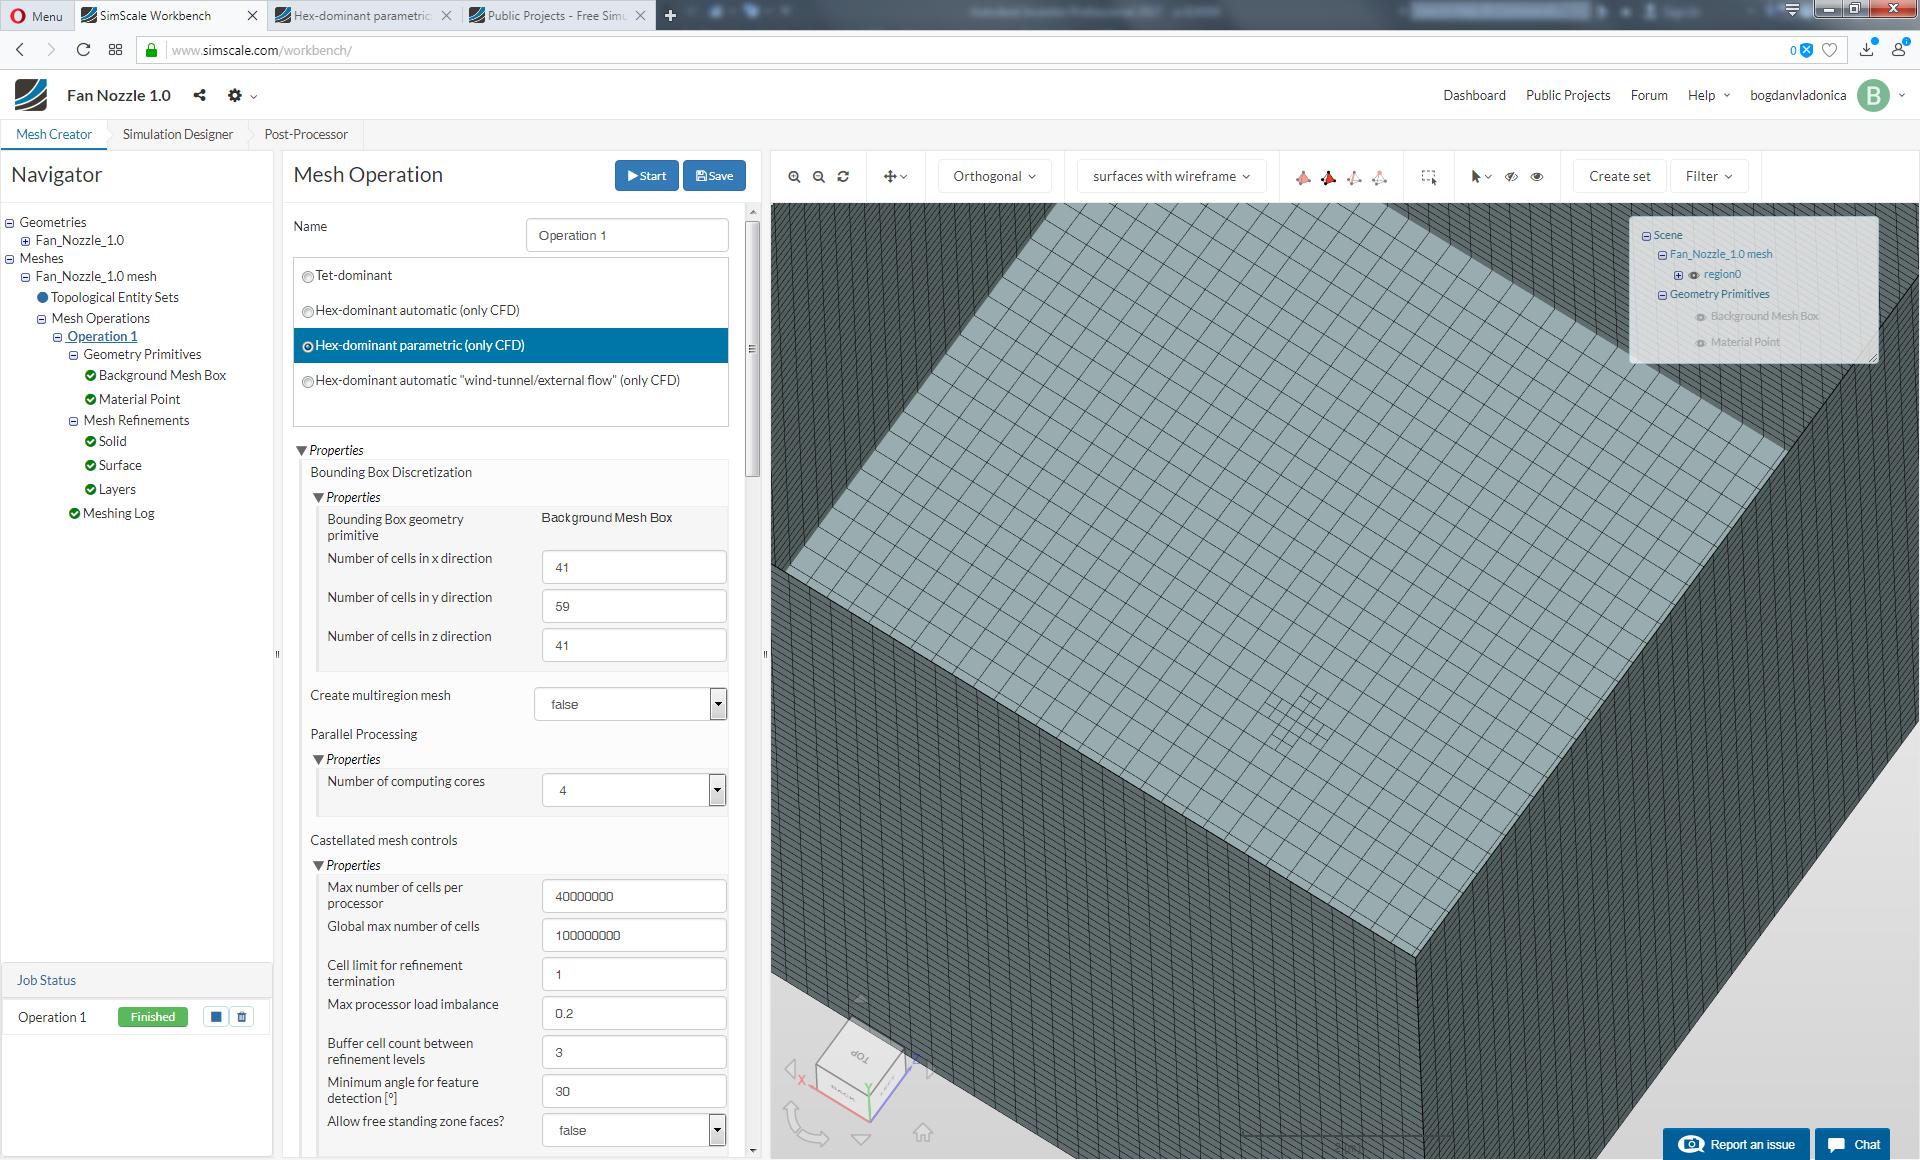Delete the Operation 1 job with trash icon
The height and width of the screenshot is (1160, 1920).
[x=242, y=1017]
